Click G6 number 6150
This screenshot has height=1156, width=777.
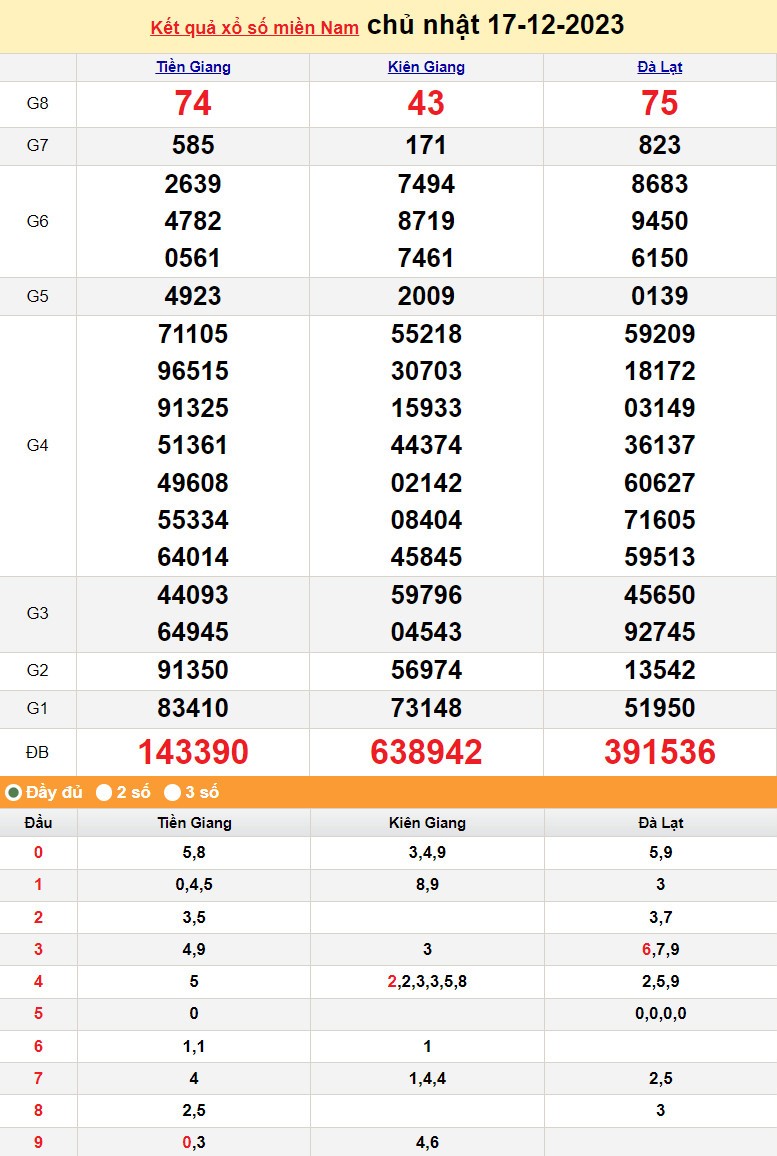click(x=660, y=258)
